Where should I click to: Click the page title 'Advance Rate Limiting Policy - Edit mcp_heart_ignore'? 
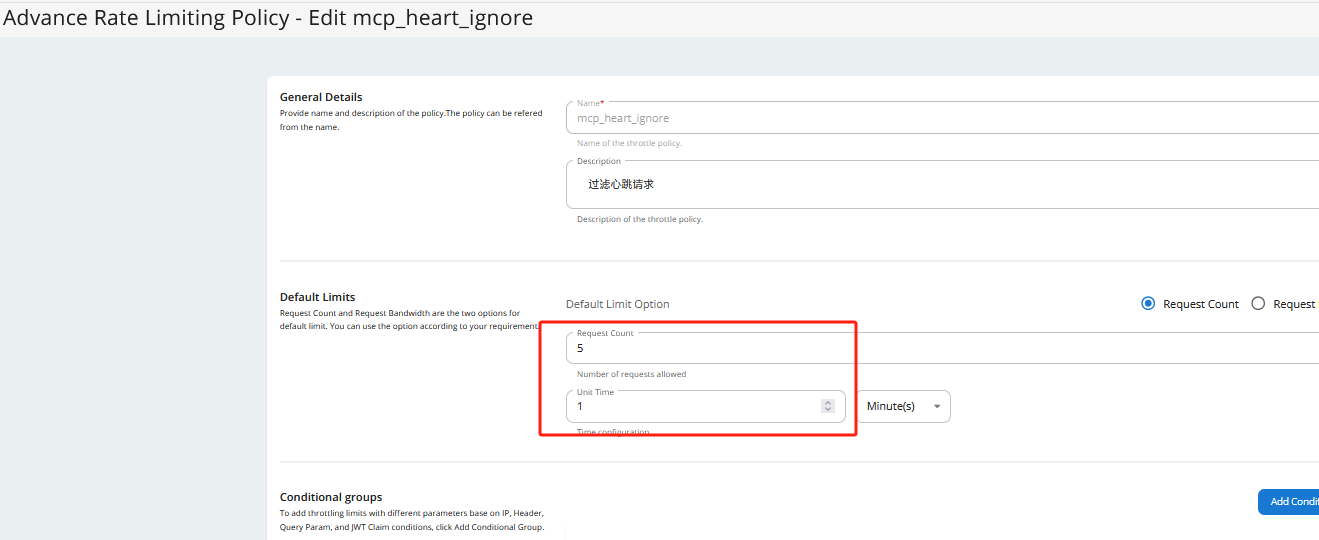[268, 18]
